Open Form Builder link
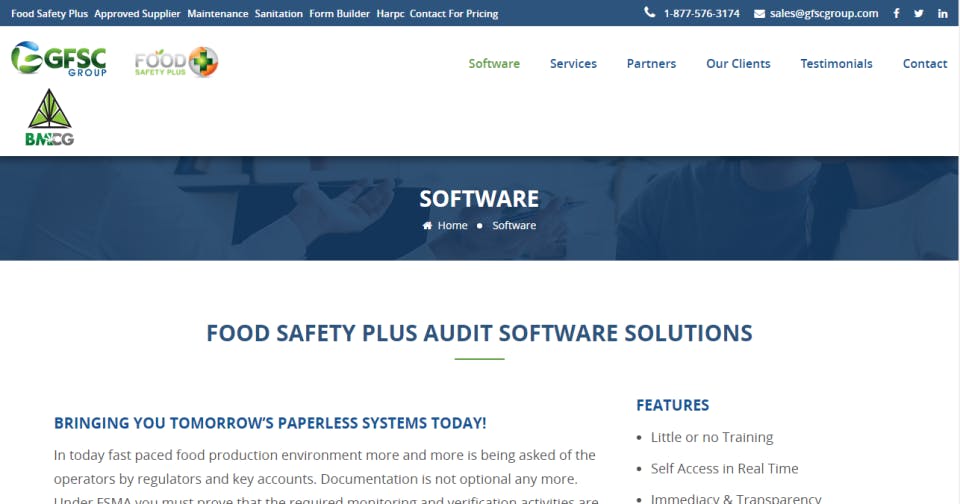 (x=339, y=13)
